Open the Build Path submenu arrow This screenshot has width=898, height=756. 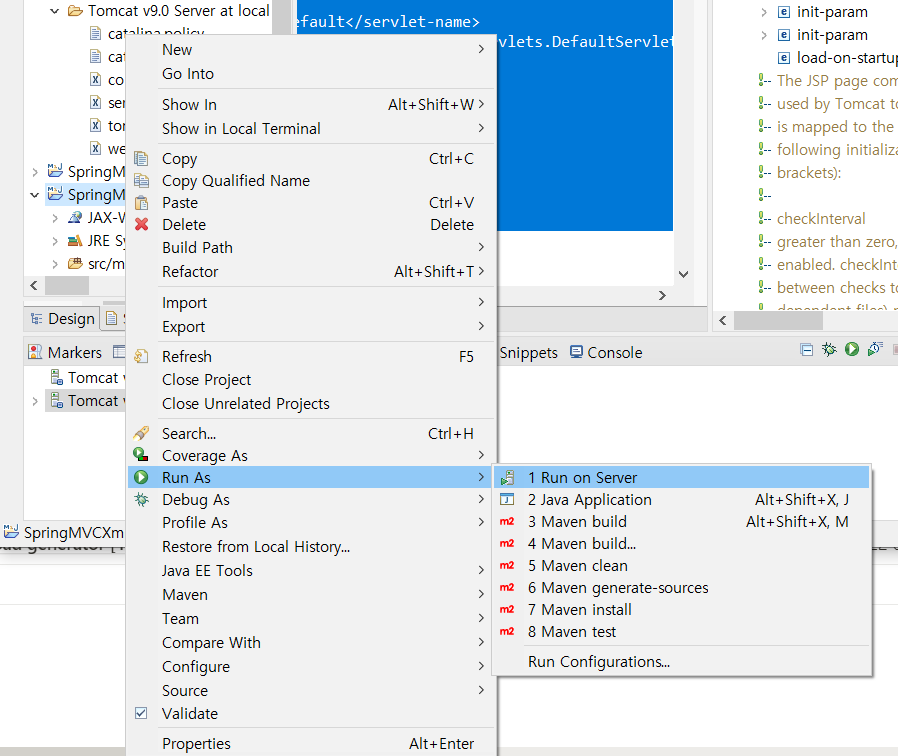(481, 247)
